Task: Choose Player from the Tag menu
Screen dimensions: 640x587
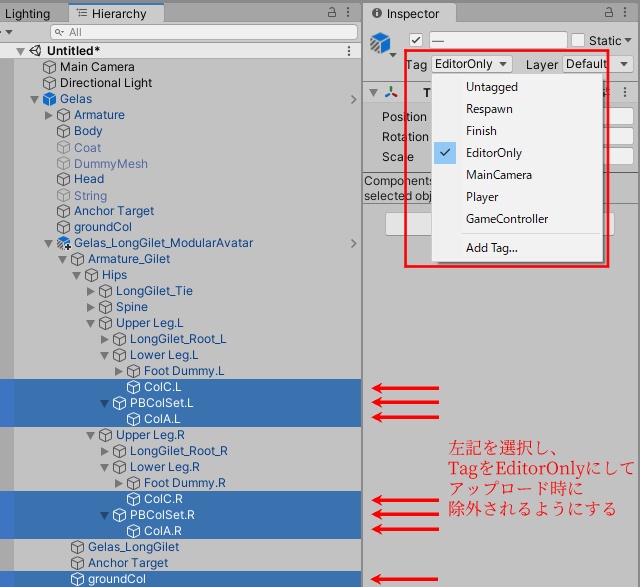Action: [x=517, y=197]
